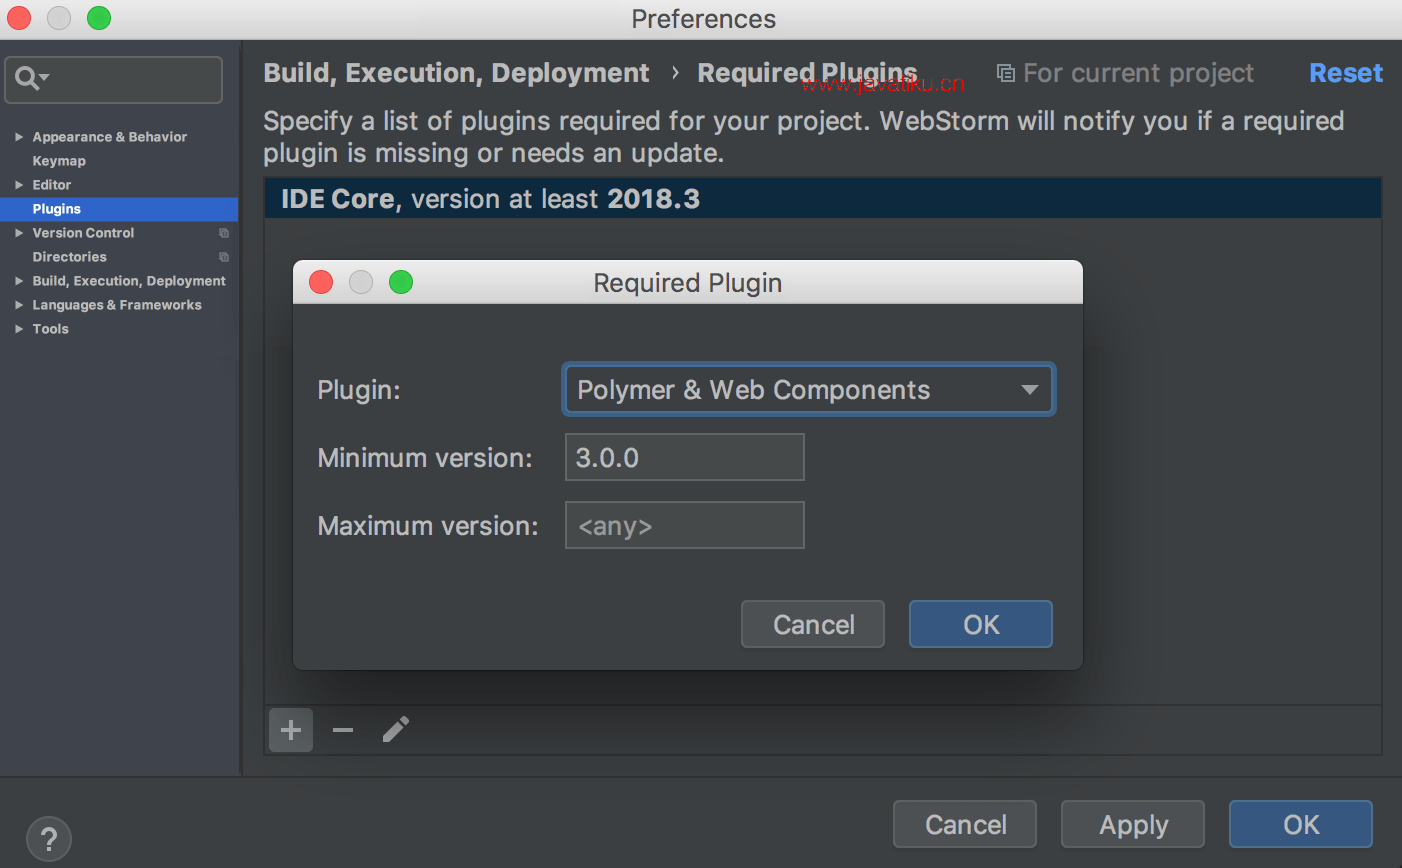
Task: Expand the Languages & Frameworks arrow
Action: (x=19, y=305)
